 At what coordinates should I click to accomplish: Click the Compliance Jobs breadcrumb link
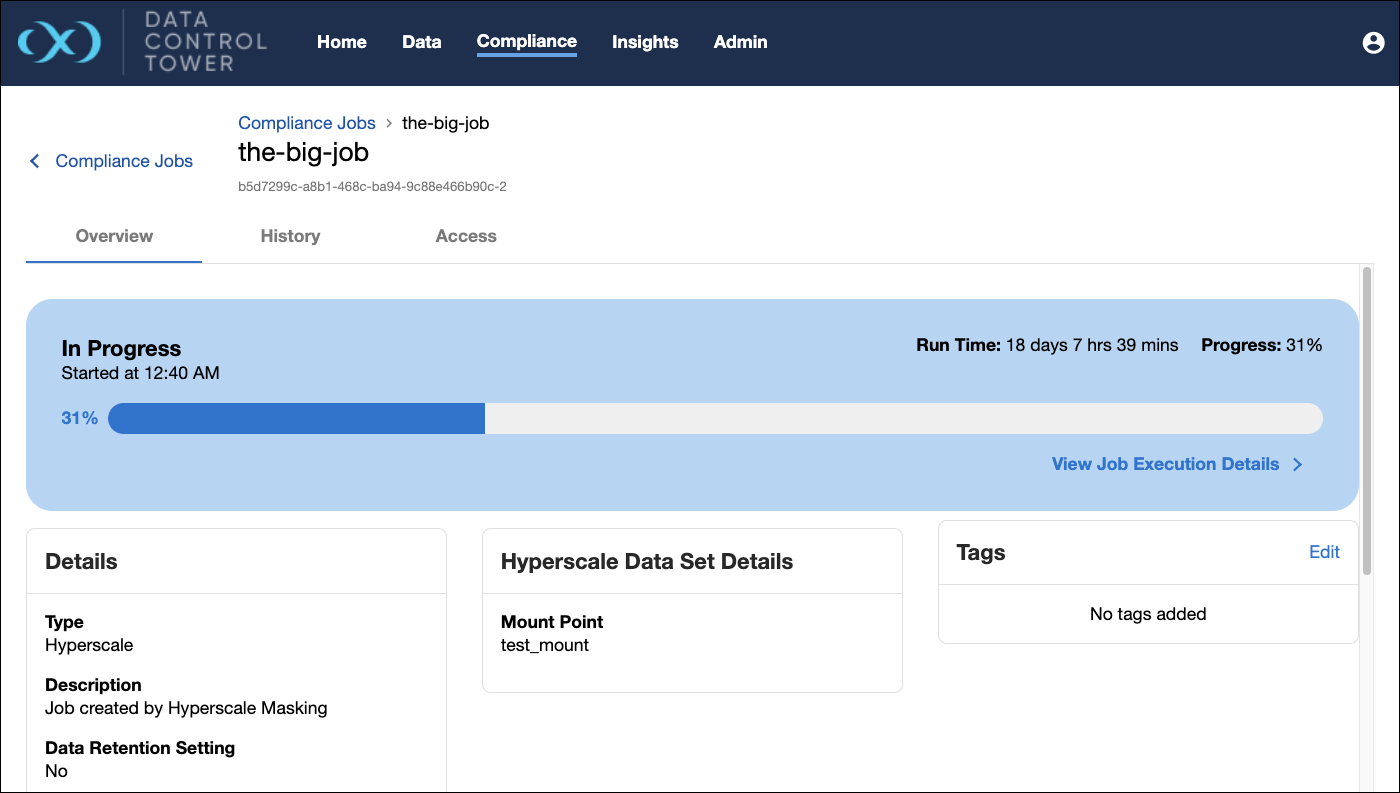pyautogui.click(x=306, y=123)
